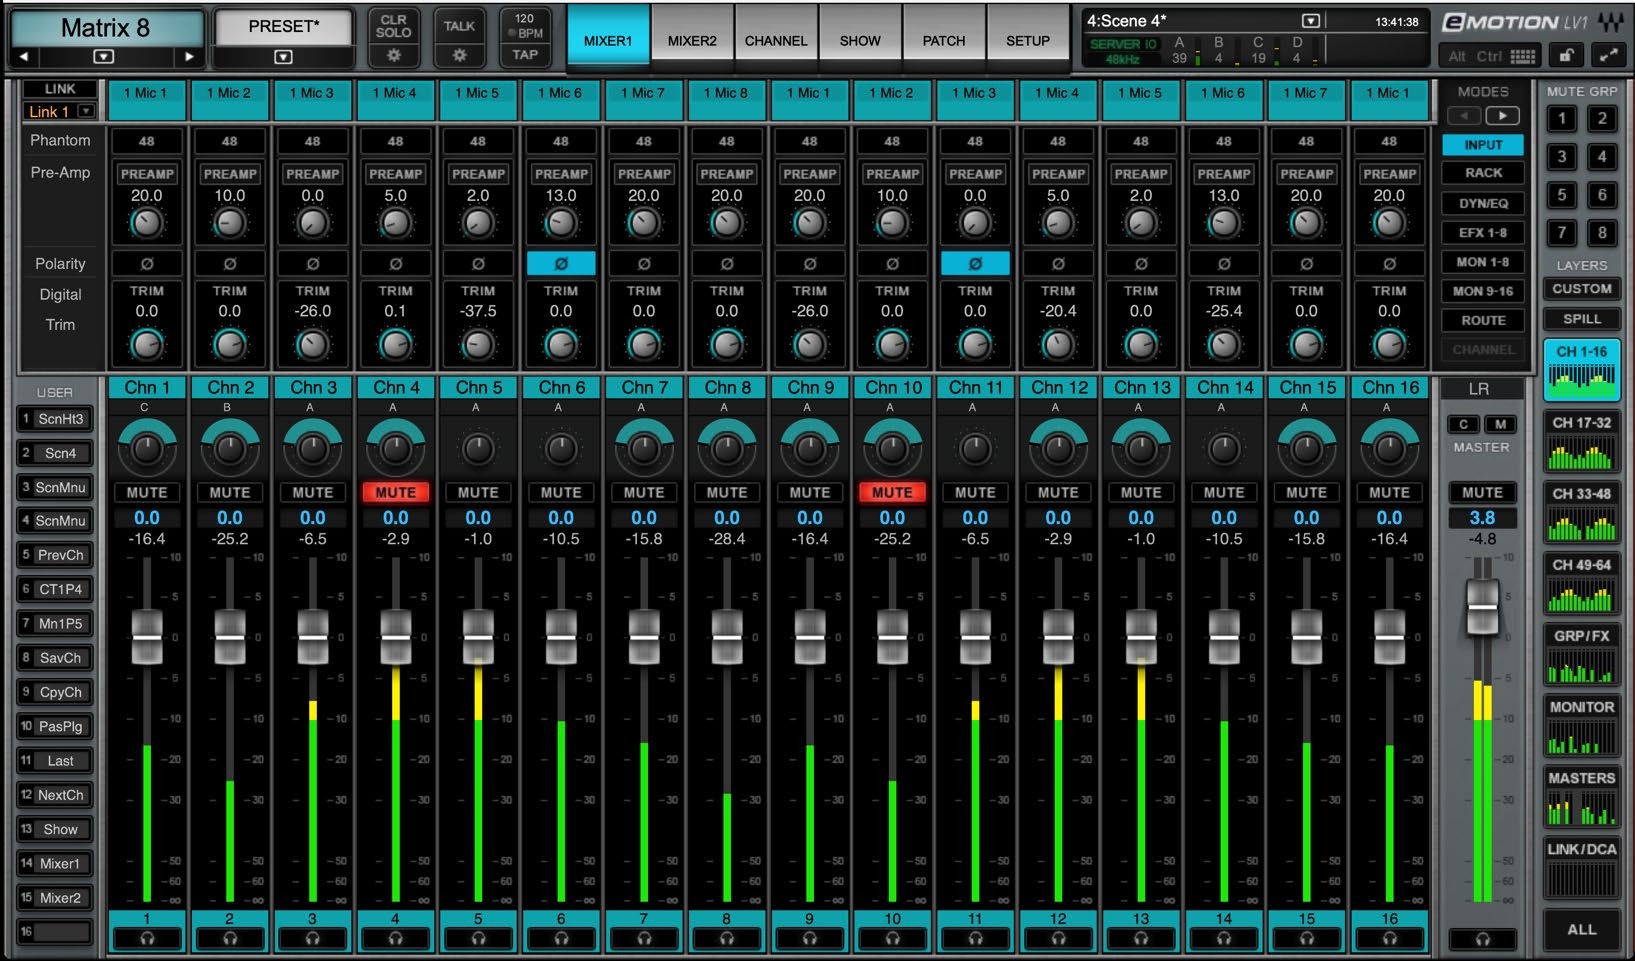
Task: Click the LR master fader handle
Action: (x=1482, y=606)
